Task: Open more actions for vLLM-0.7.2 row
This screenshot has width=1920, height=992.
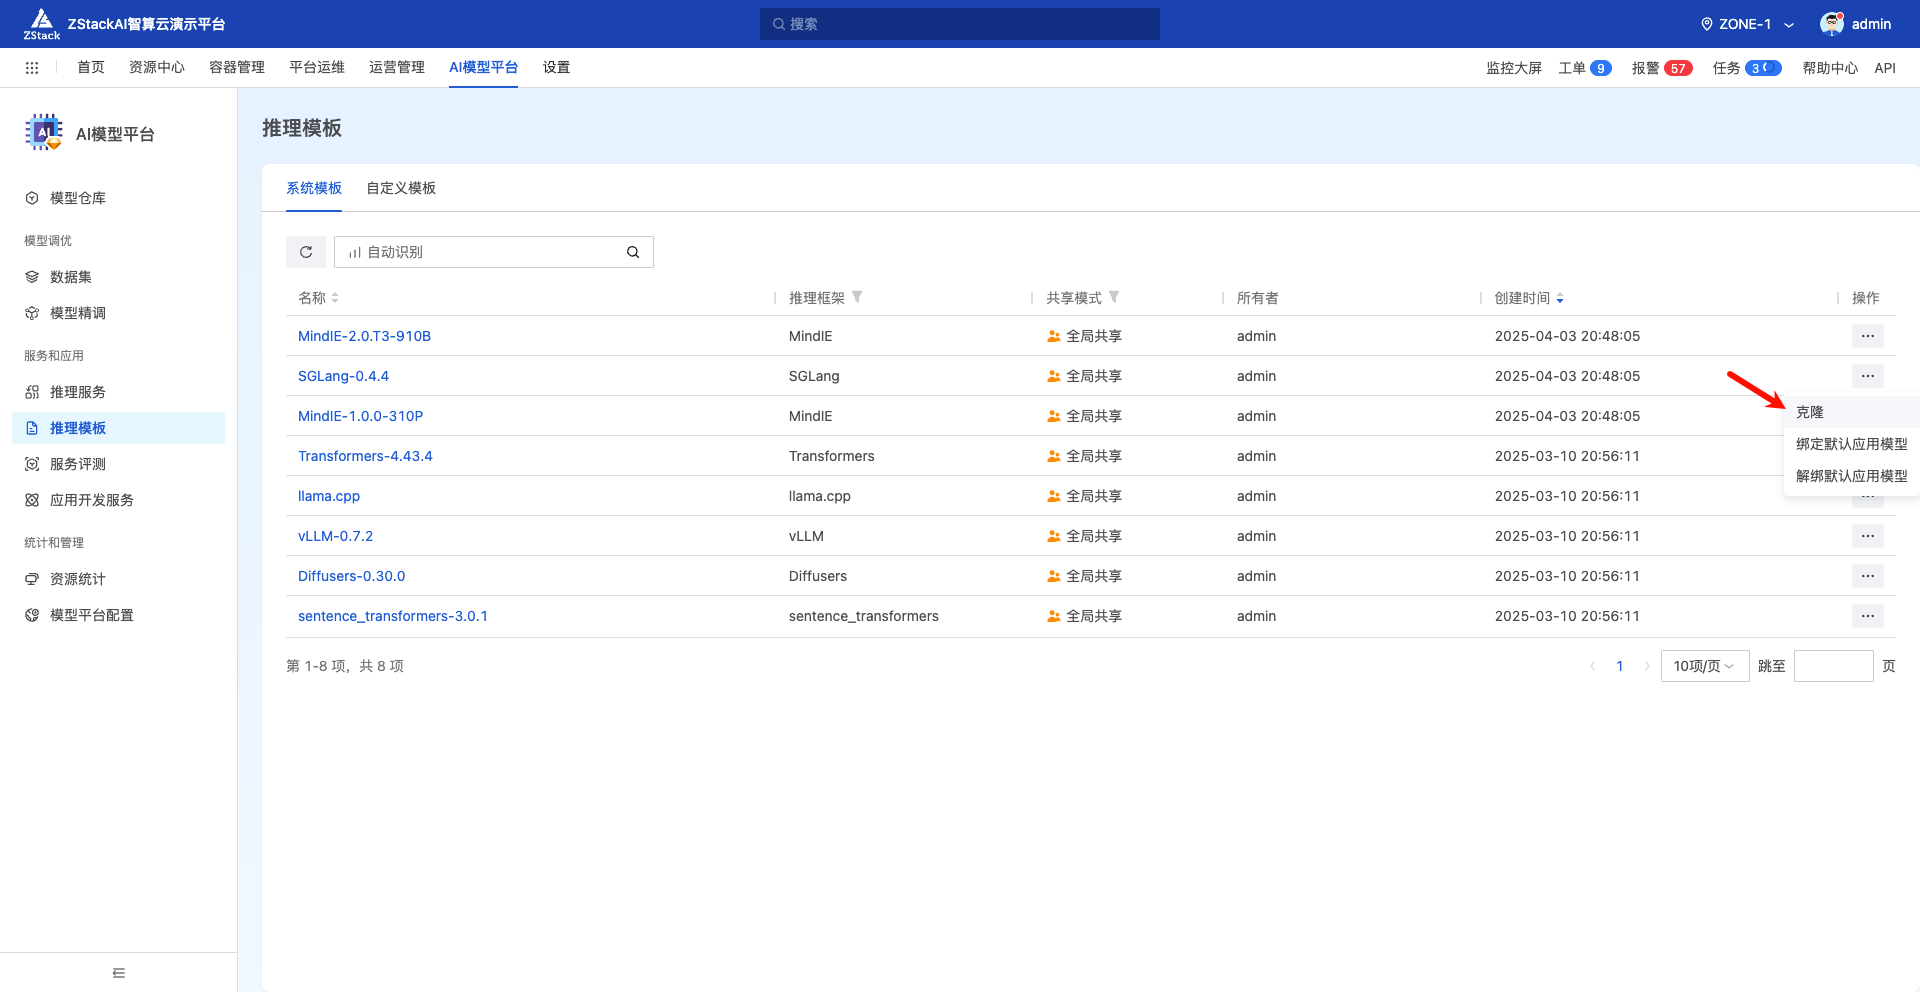Action: click(x=1868, y=536)
